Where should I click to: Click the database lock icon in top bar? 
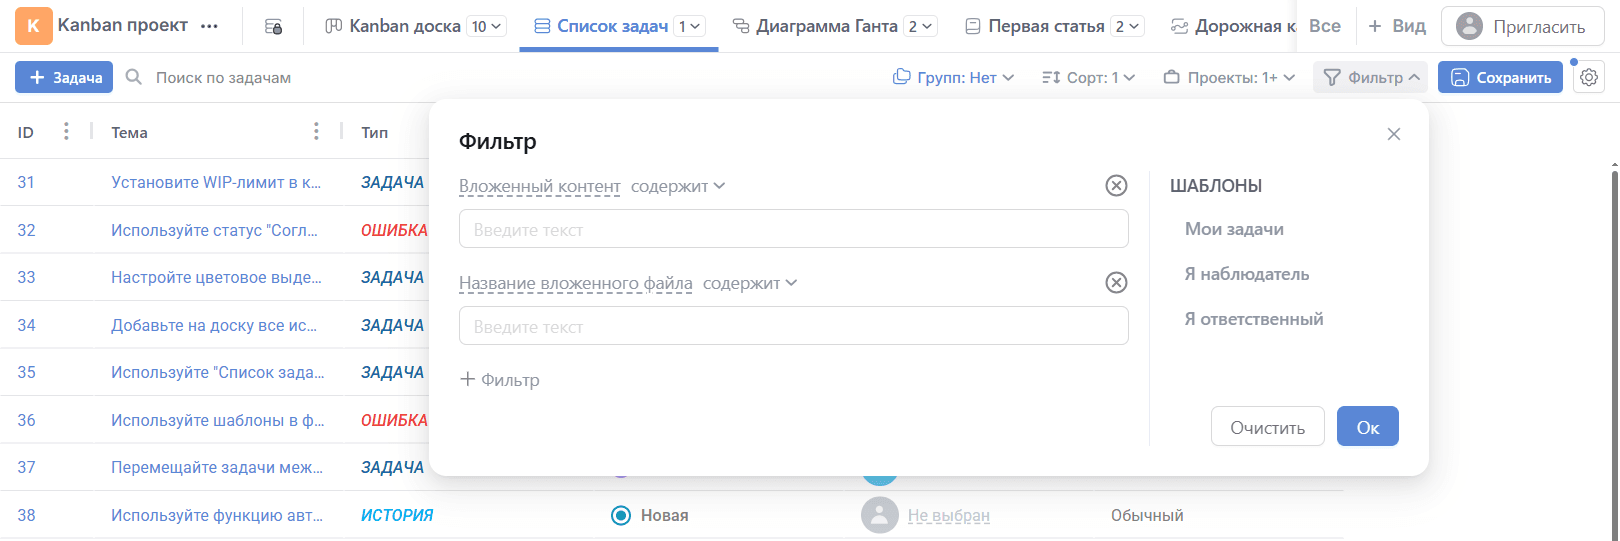point(273,27)
